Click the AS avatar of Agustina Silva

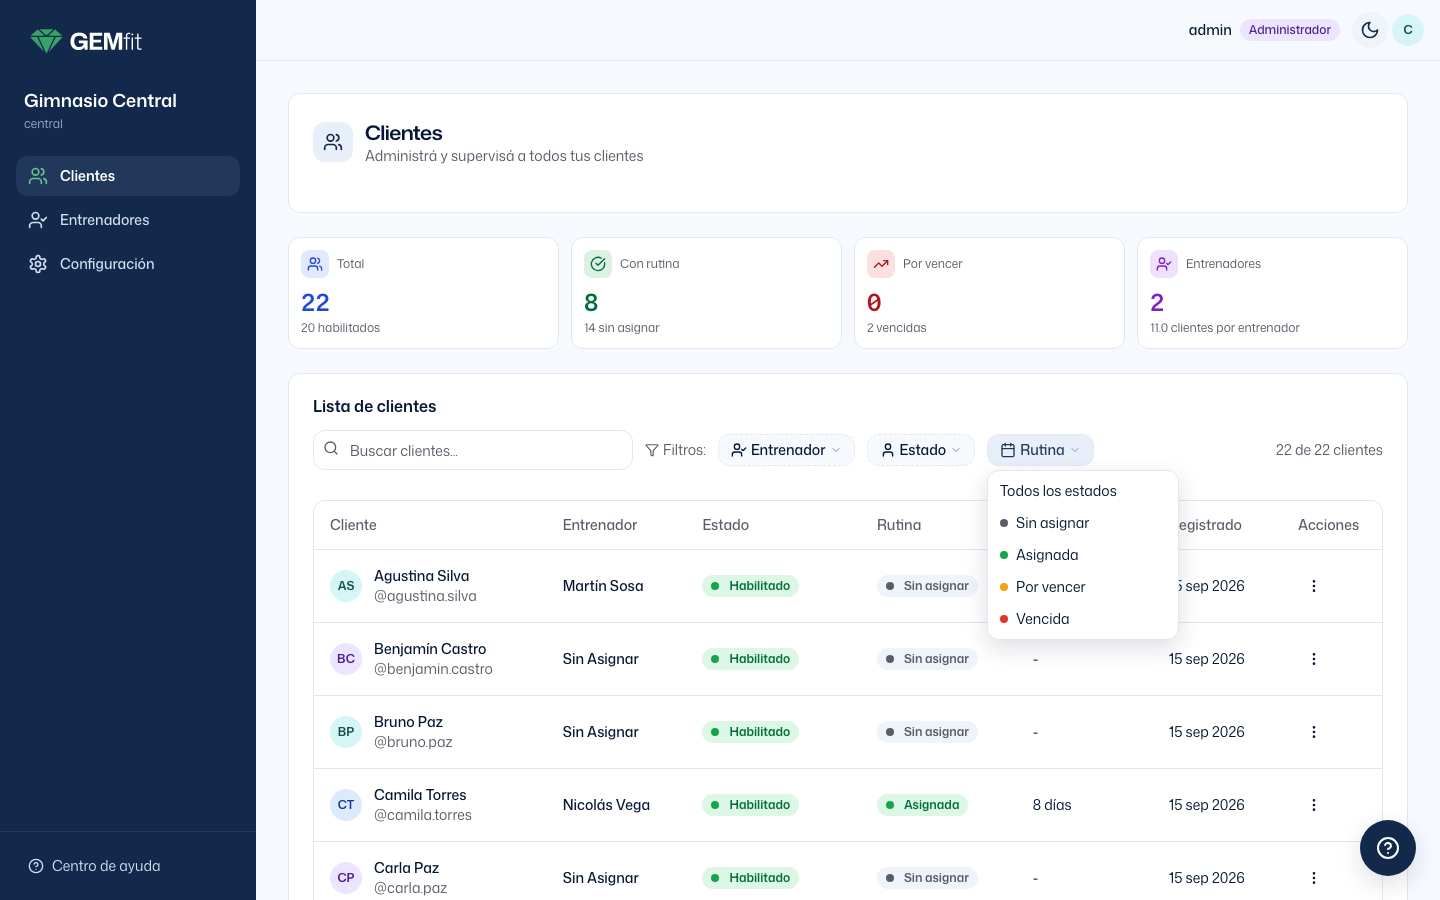pyautogui.click(x=346, y=586)
